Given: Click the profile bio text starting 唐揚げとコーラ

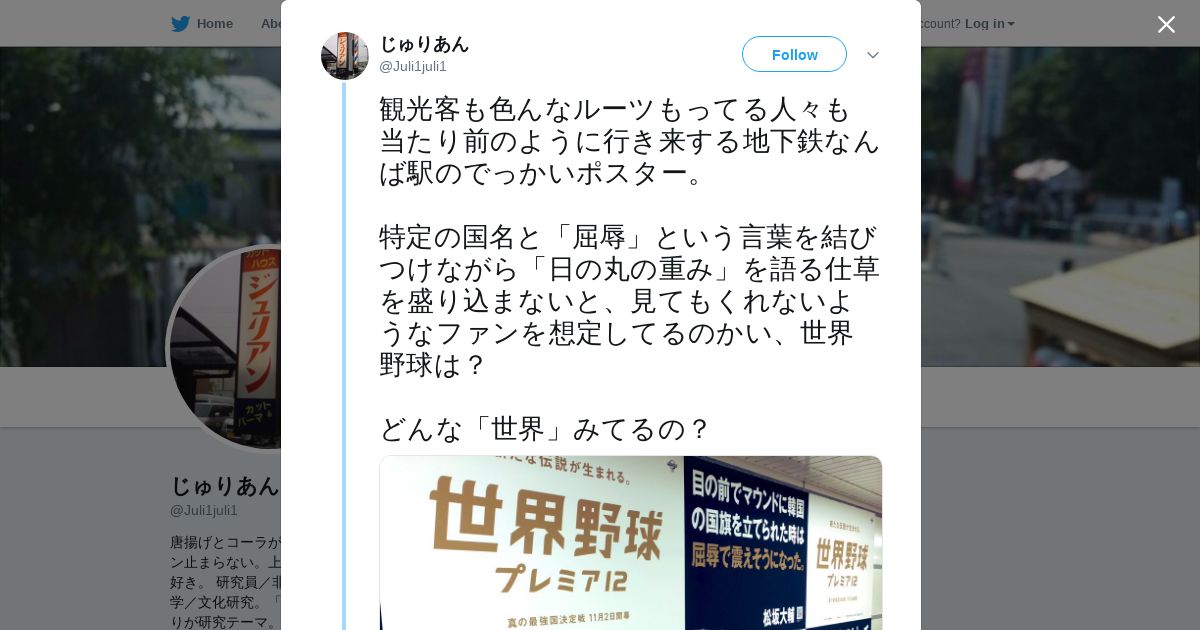Looking at the screenshot, I should [225, 582].
